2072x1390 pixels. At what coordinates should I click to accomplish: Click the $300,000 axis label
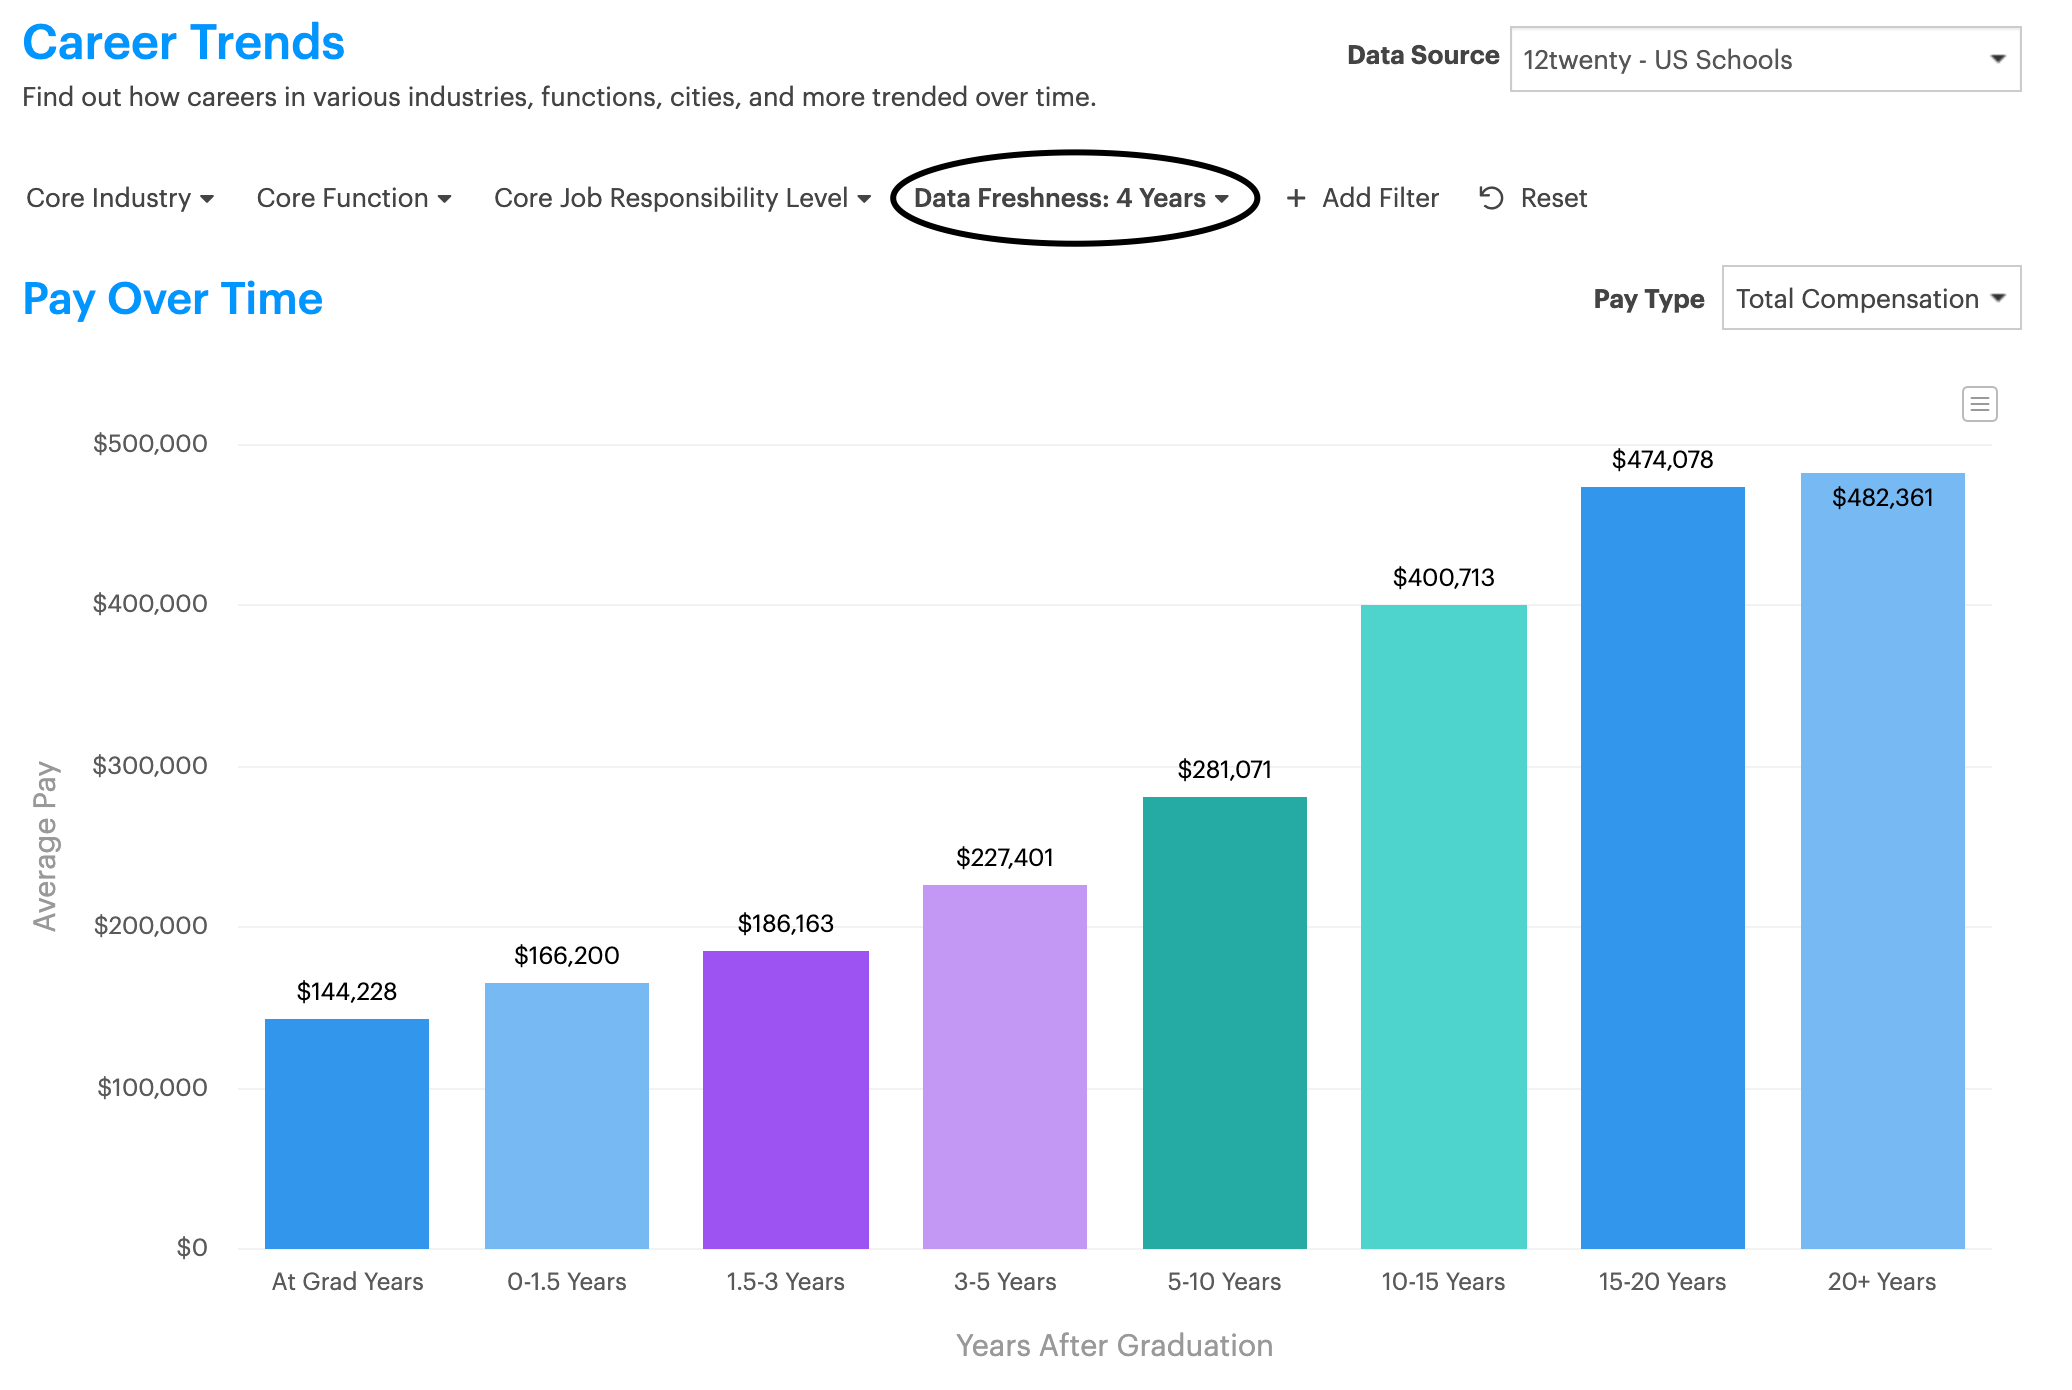click(150, 765)
